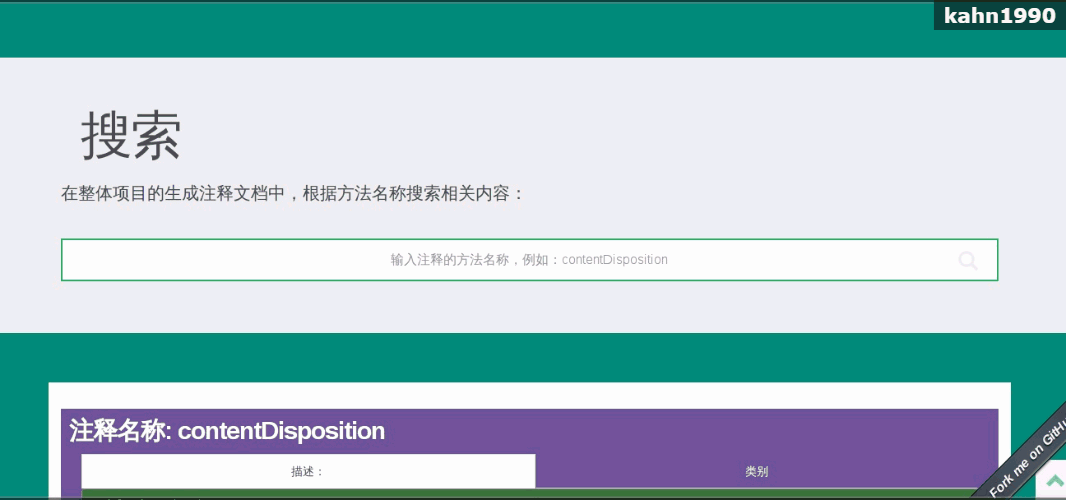The height and width of the screenshot is (500, 1066).
Task: Click the magnifier search icon
Action: [968, 261]
